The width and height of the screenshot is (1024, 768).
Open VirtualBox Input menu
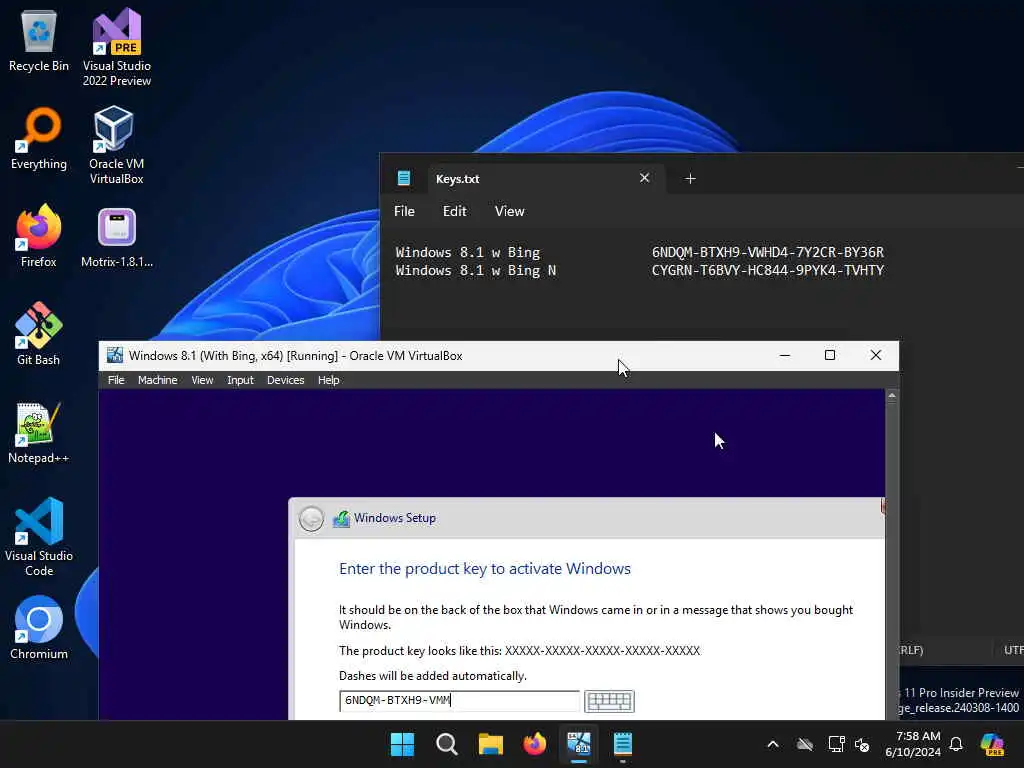pos(240,380)
